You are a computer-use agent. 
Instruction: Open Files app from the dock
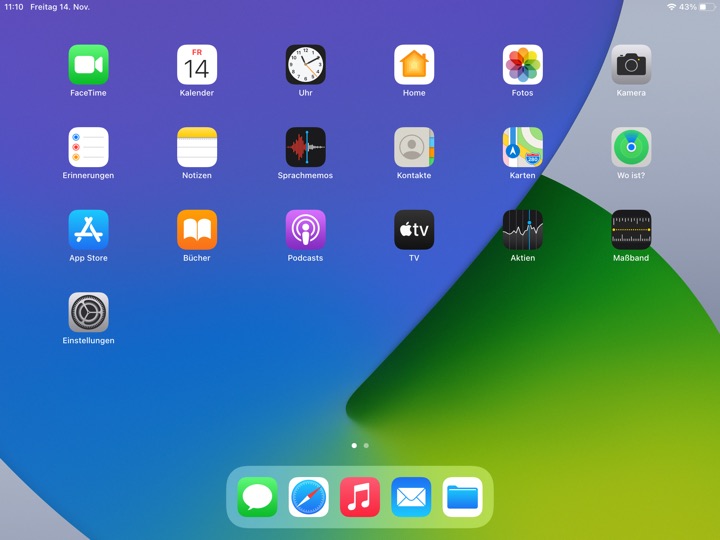(x=462, y=497)
